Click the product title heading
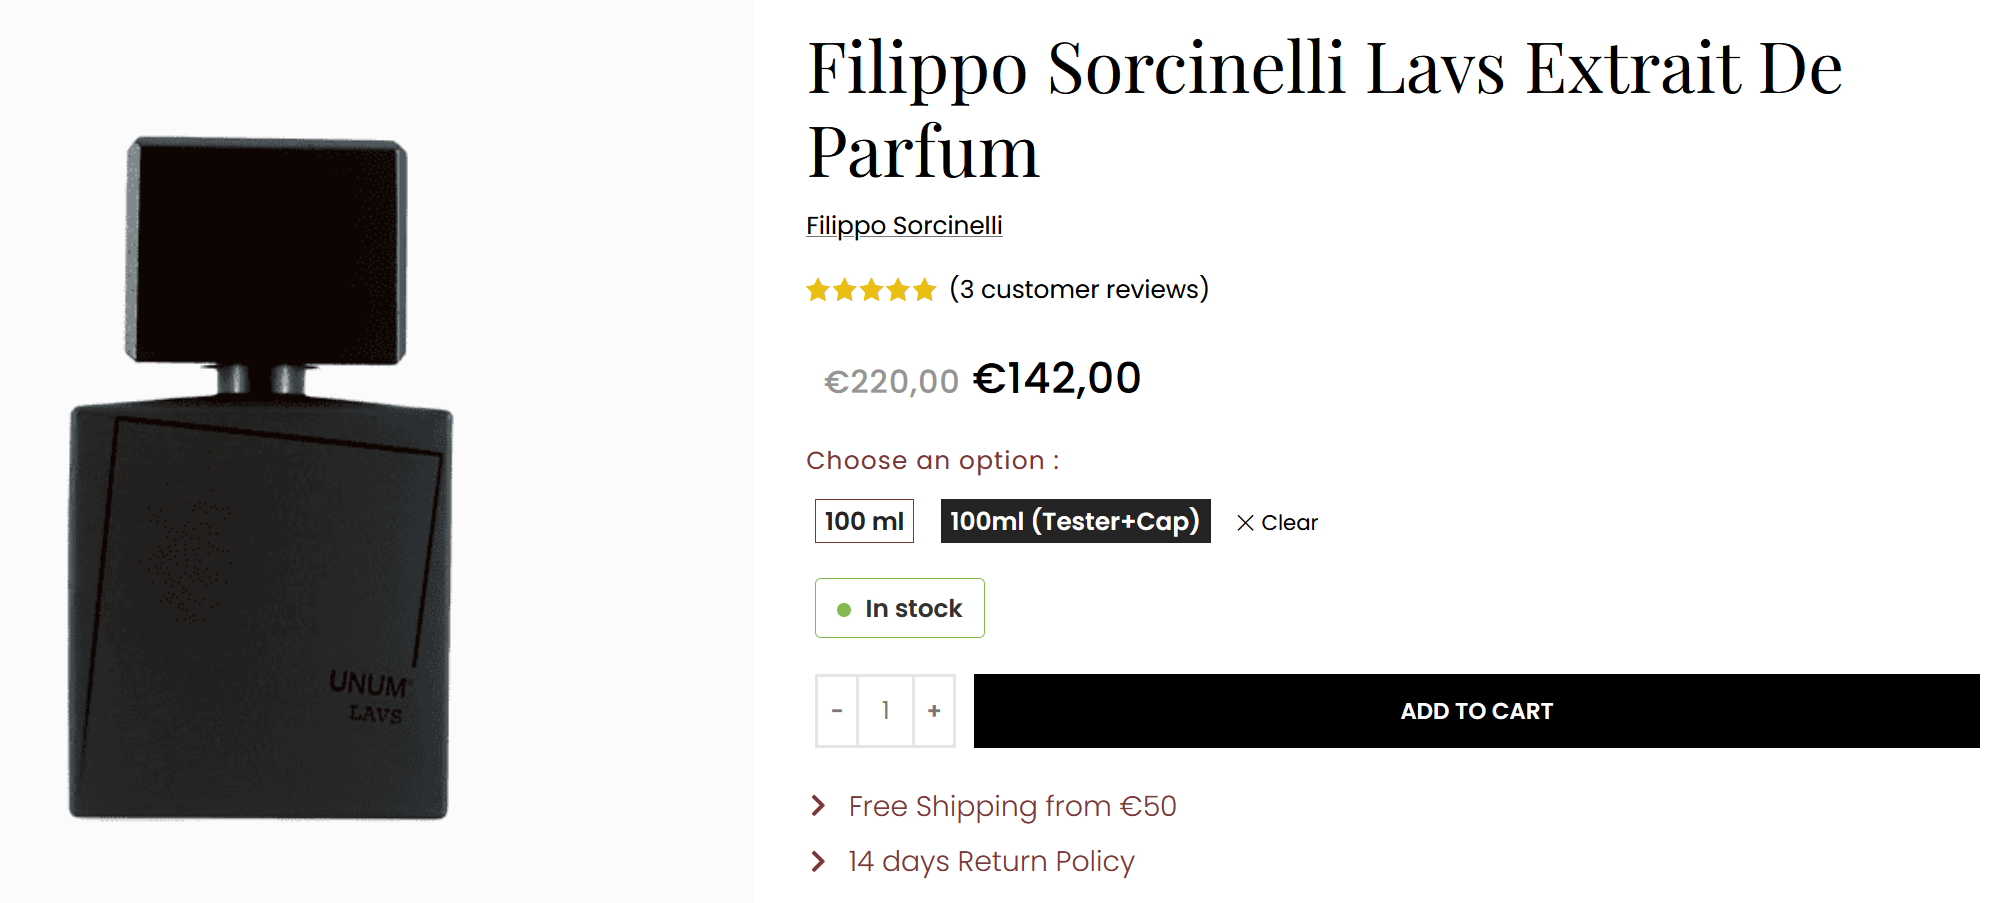Viewport: 1995px width, 903px height. pyautogui.click(x=1324, y=109)
